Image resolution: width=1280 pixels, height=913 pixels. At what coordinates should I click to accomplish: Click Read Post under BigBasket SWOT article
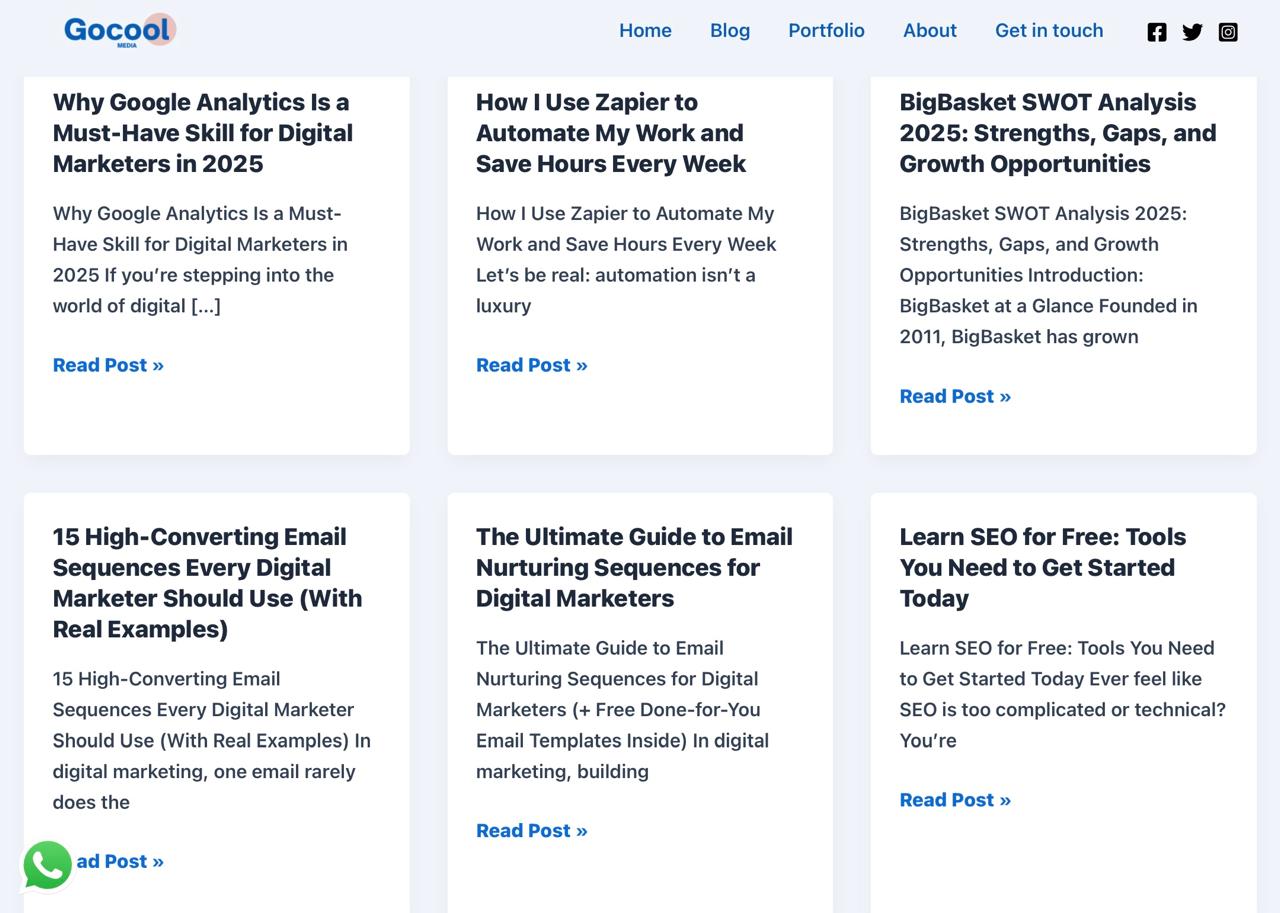[x=954, y=396]
